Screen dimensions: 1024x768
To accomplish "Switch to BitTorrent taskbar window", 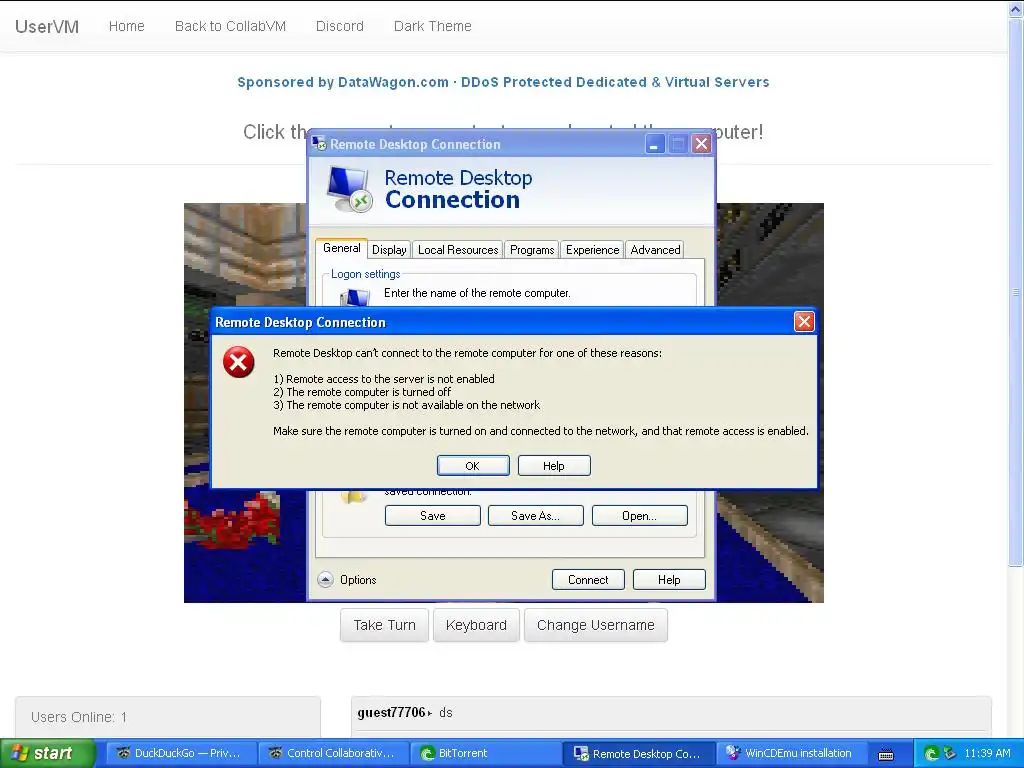I will [x=486, y=754].
